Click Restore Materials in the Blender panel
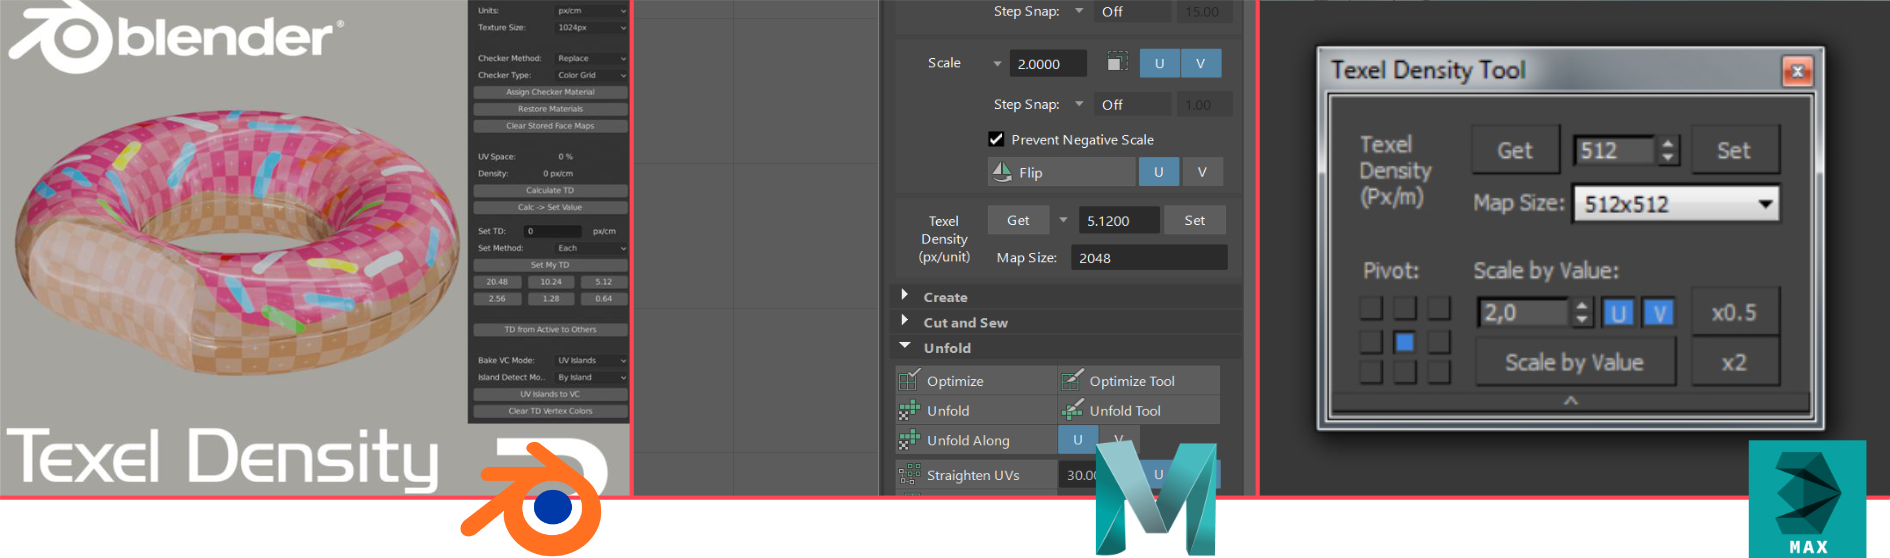1890x558 pixels. pos(550,109)
